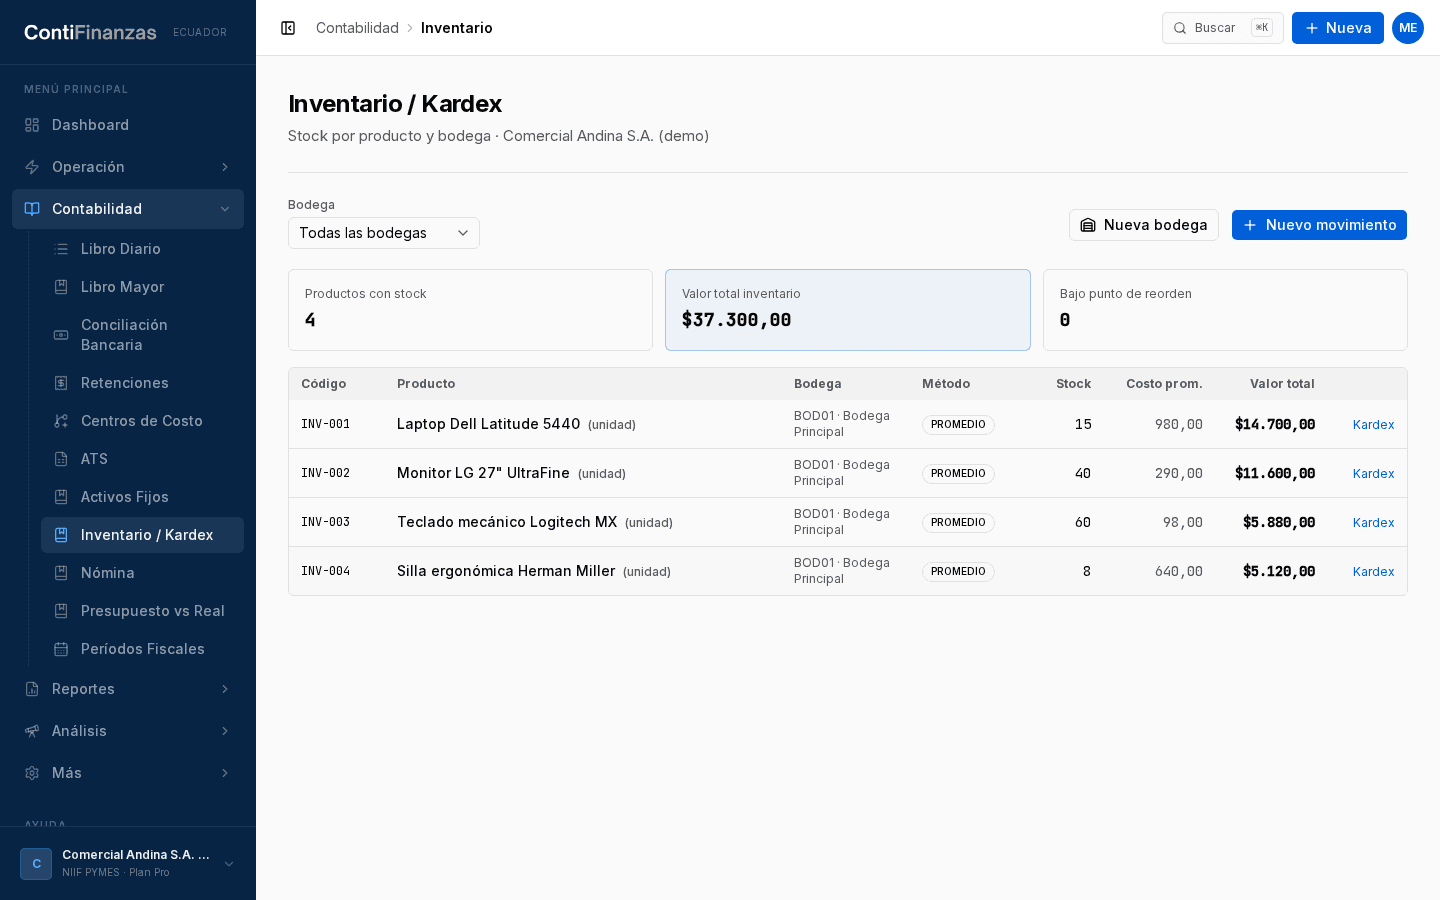Viewport: 1440px width, 900px height.
Task: Open the company switcher chevron
Action: click(x=229, y=864)
